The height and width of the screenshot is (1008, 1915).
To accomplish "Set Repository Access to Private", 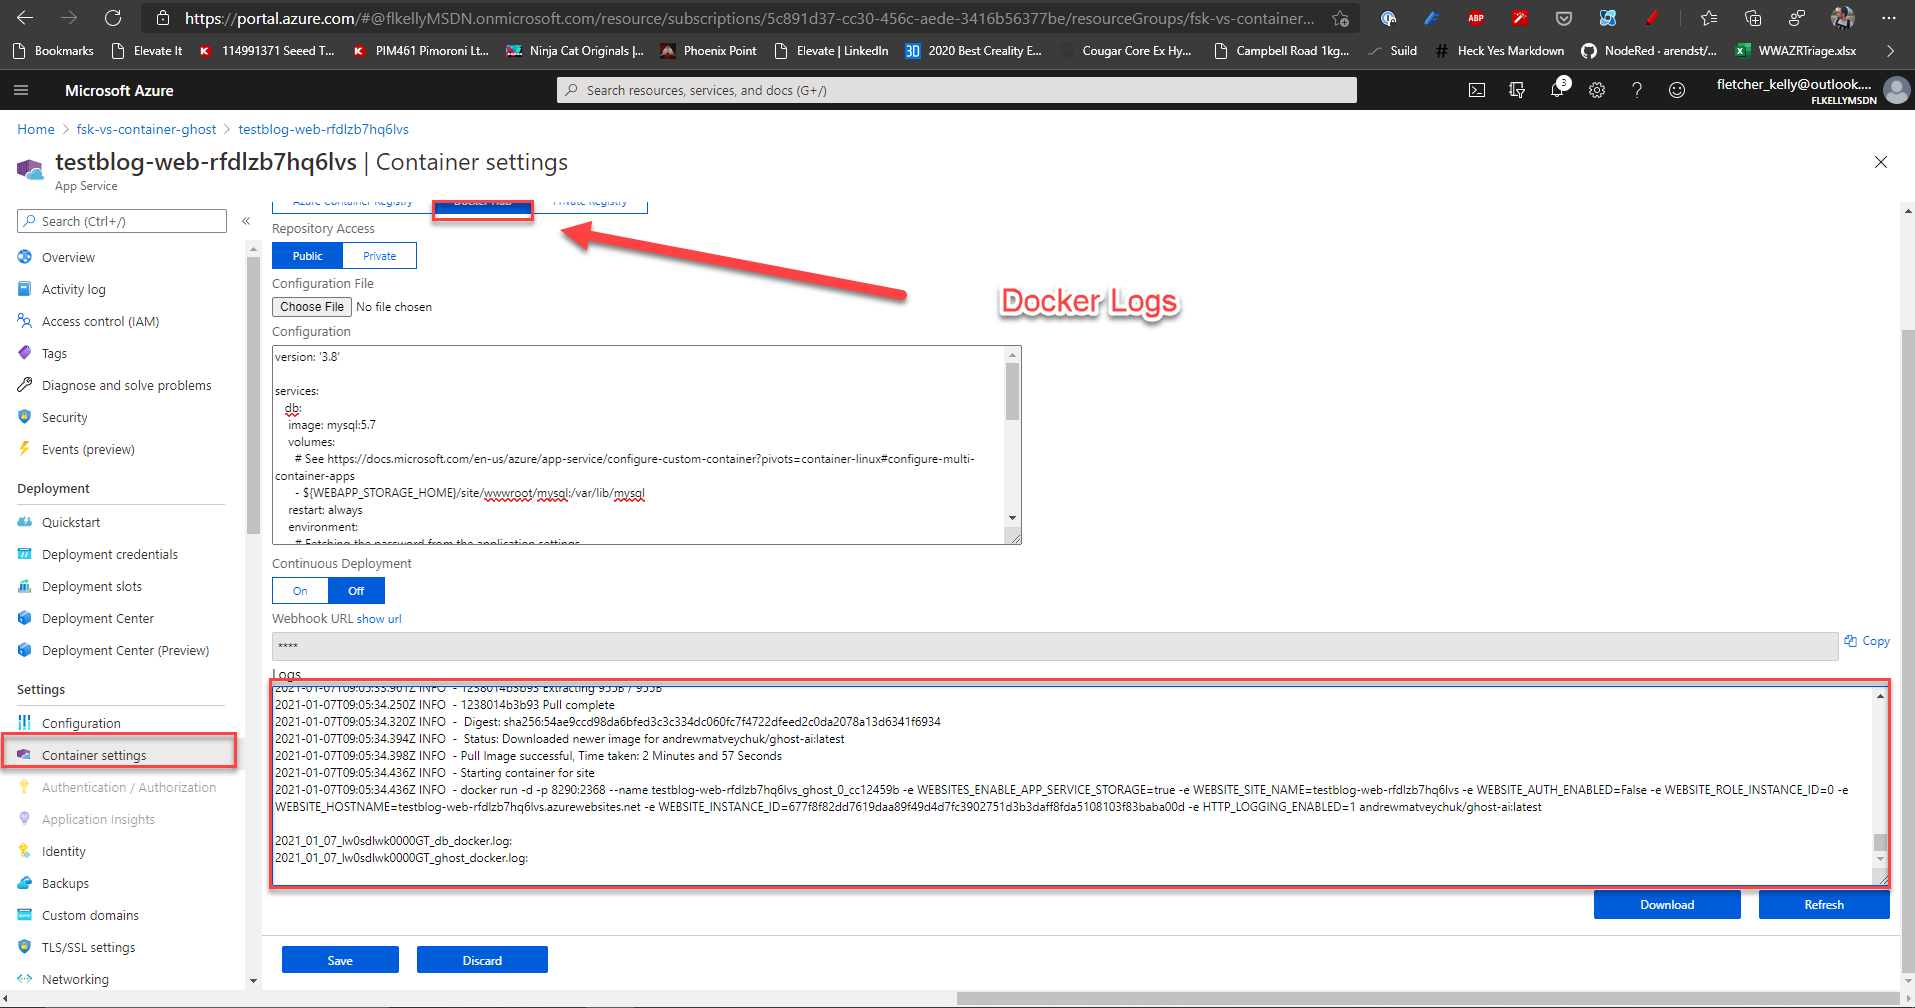I will [379, 256].
